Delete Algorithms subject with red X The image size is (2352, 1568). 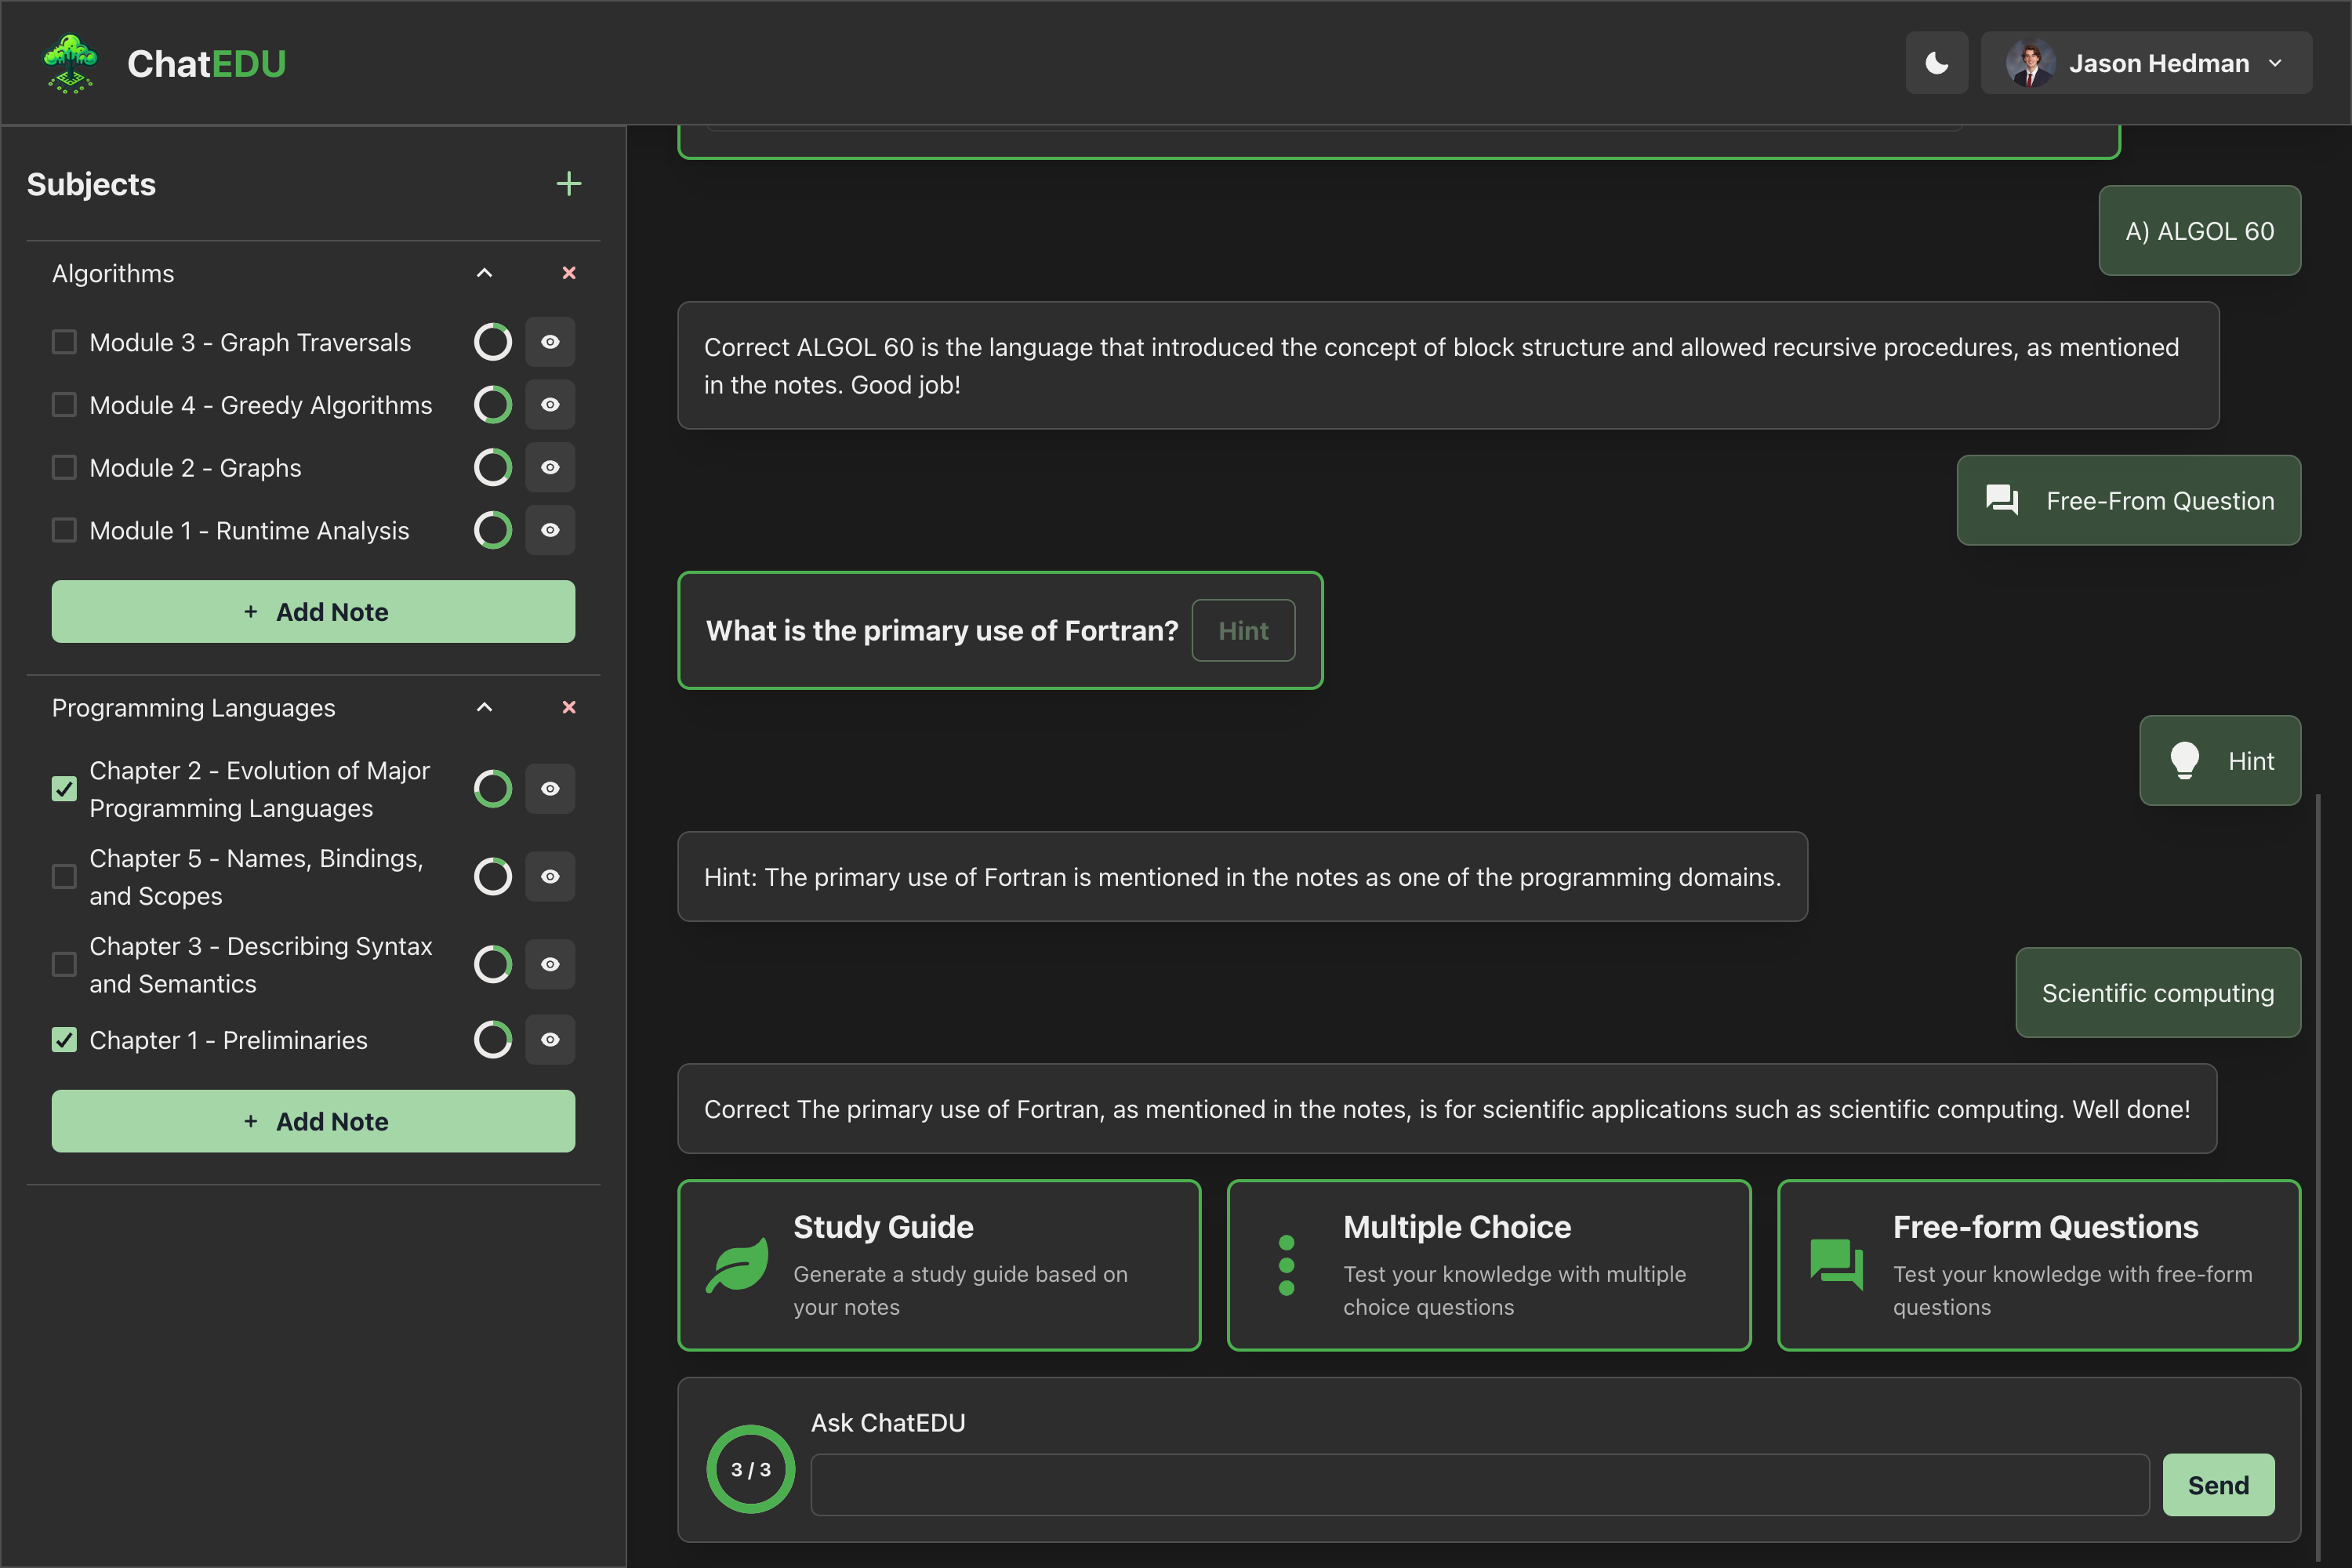tap(569, 273)
